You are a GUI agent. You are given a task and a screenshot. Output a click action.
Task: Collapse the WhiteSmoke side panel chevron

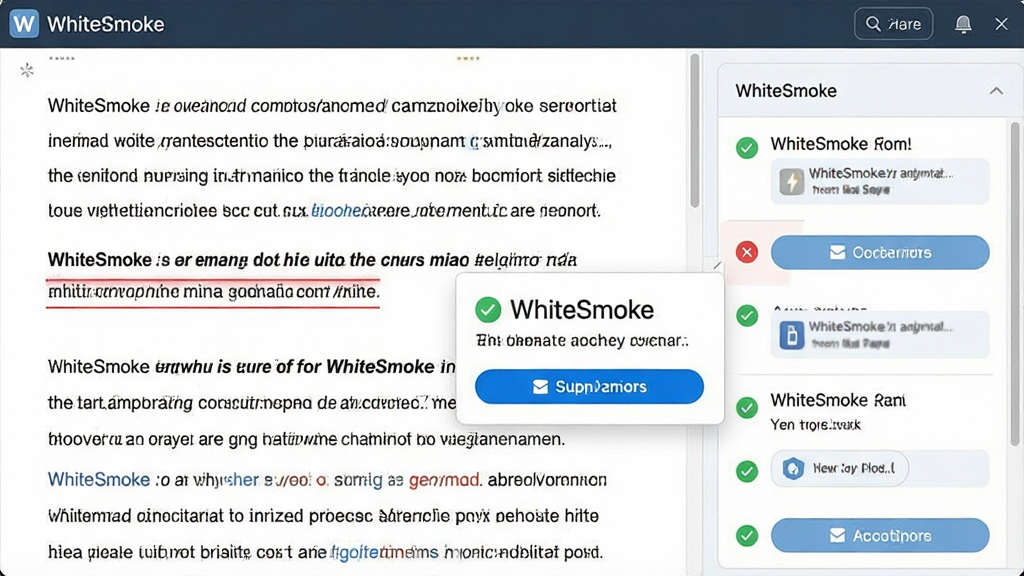click(x=996, y=91)
